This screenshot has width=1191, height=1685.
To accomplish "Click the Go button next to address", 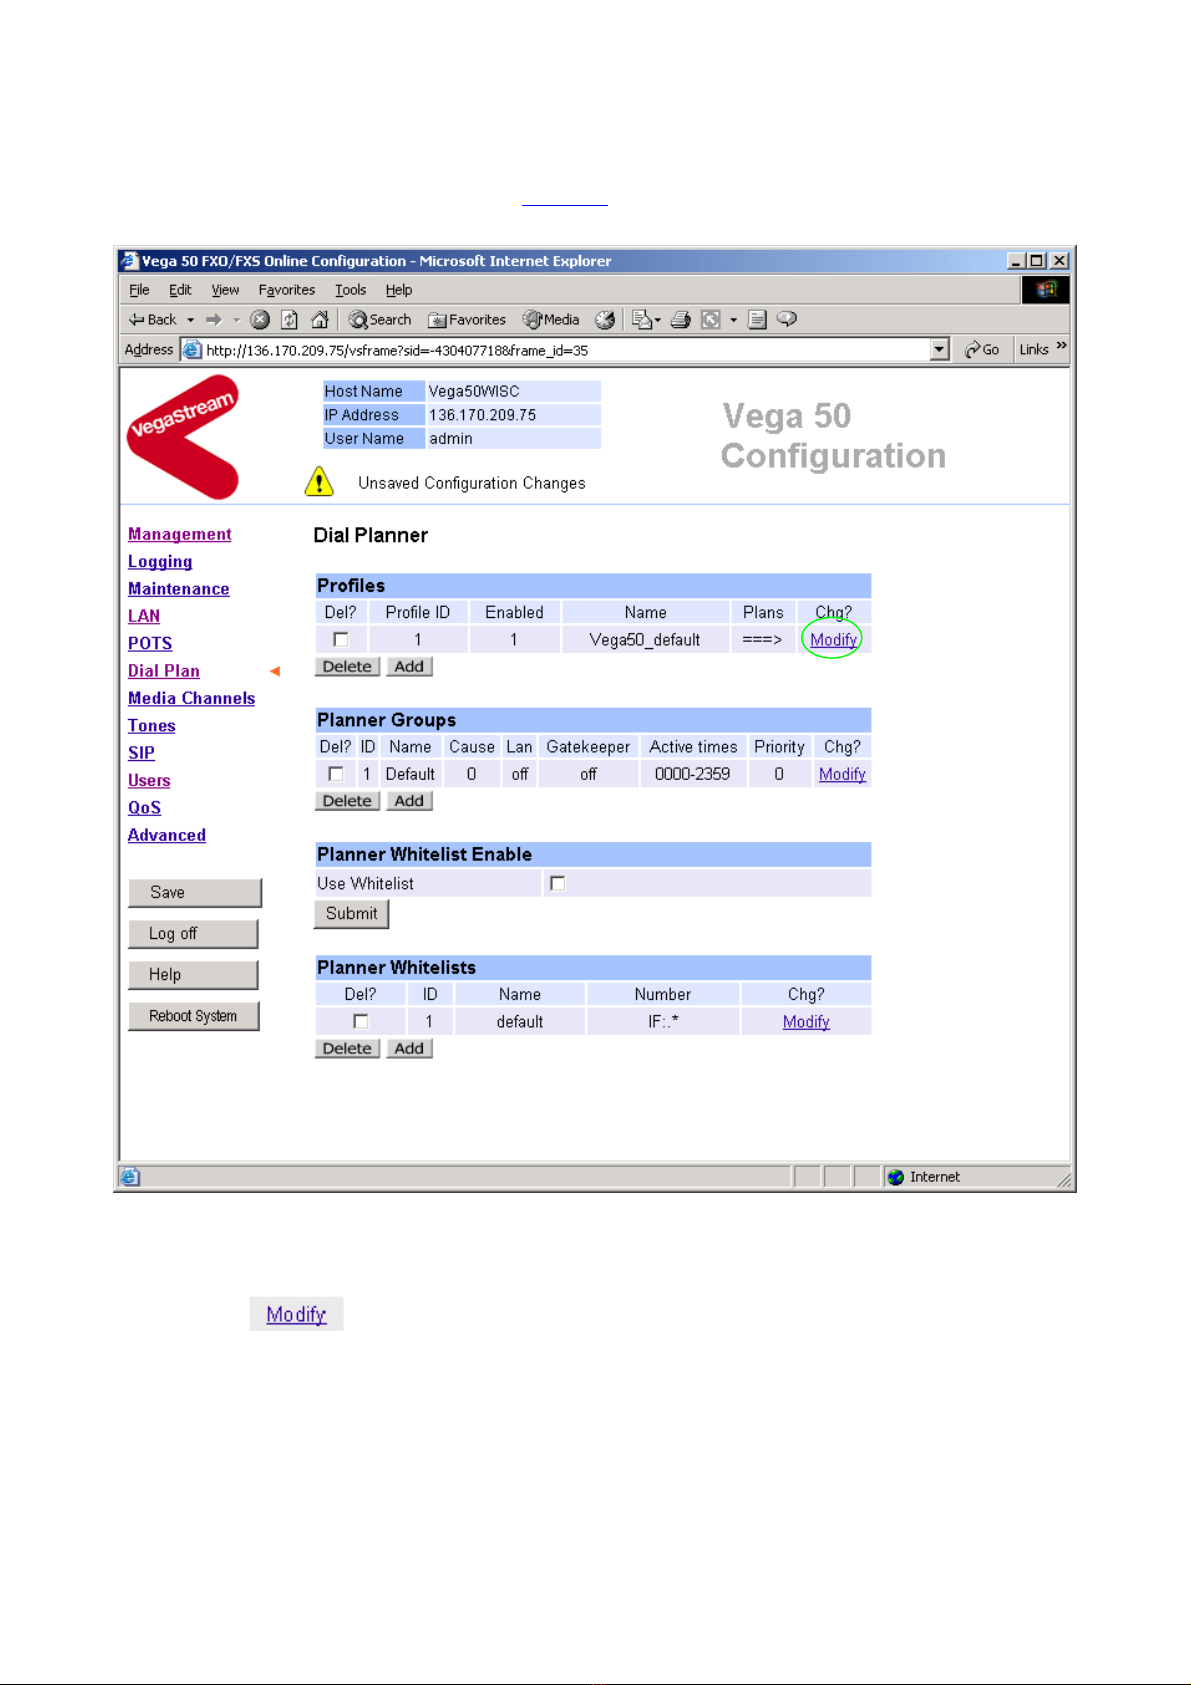I will pos(982,349).
